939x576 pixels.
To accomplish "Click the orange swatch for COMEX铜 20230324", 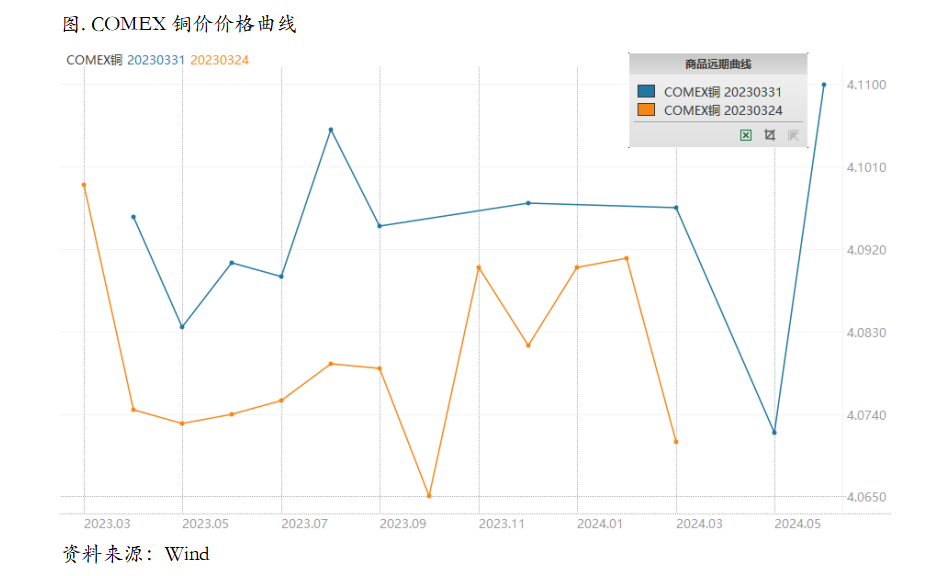I will tap(646, 110).
